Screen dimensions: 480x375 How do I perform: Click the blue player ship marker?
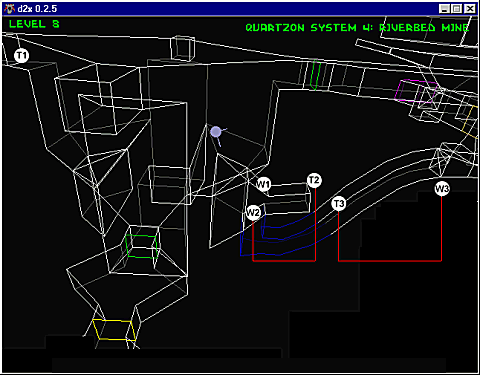(216, 132)
